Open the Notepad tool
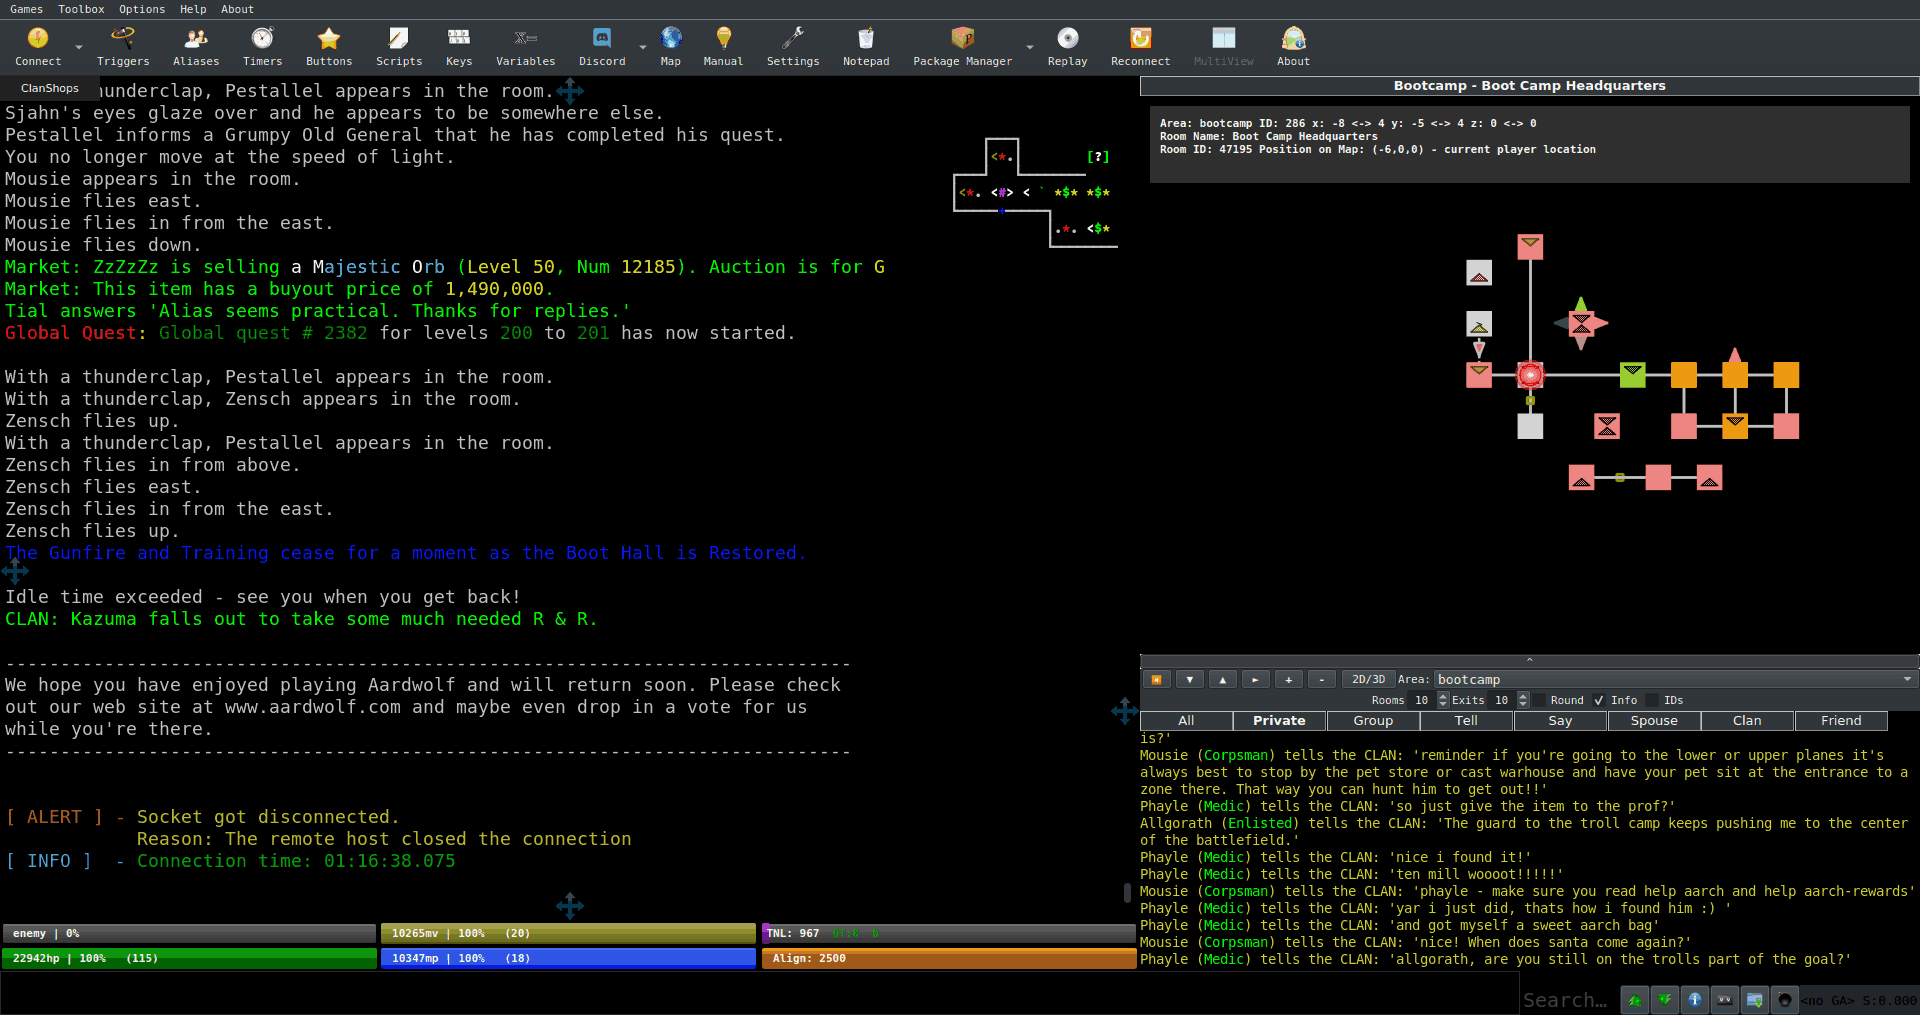The width and height of the screenshot is (1920, 1015). [866, 47]
